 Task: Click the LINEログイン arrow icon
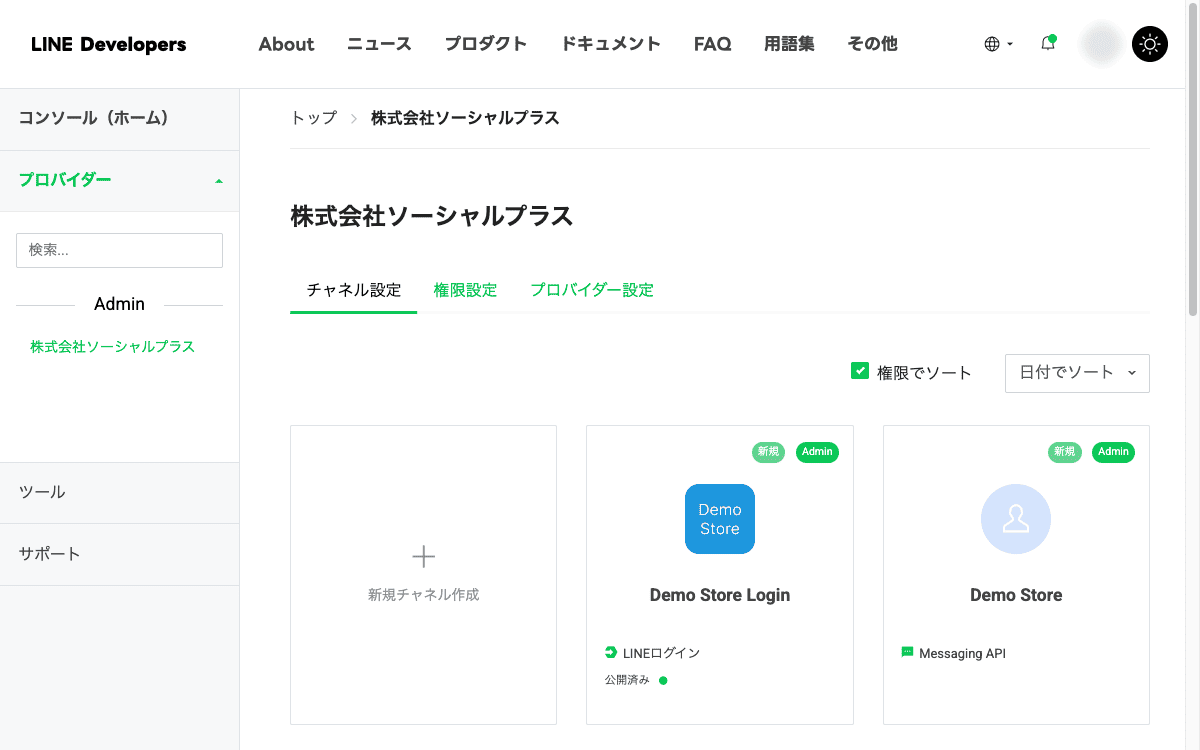(611, 653)
